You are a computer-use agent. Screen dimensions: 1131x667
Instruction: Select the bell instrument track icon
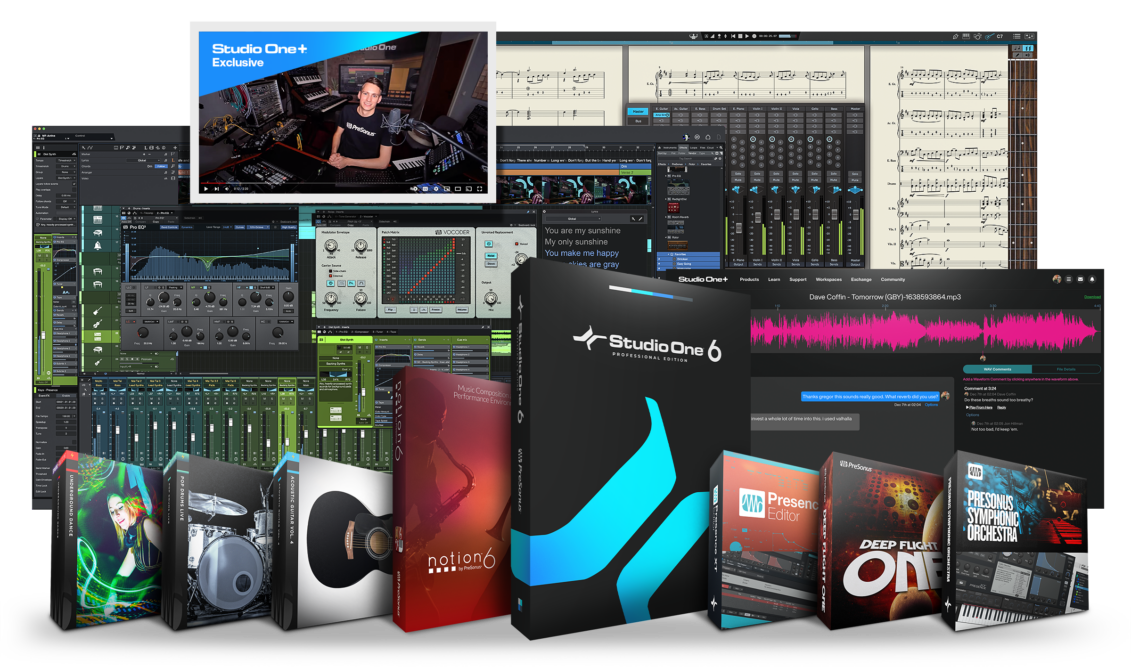coord(97,246)
